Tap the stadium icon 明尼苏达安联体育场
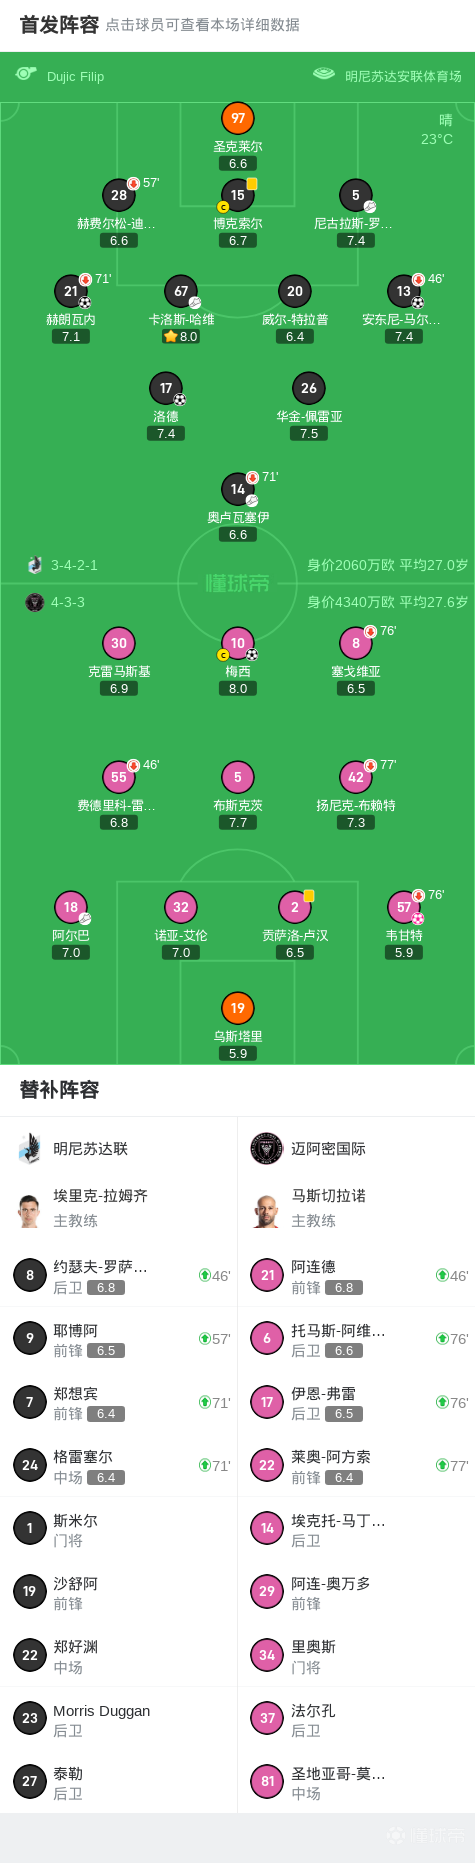The width and height of the screenshot is (475, 1863). point(323,74)
